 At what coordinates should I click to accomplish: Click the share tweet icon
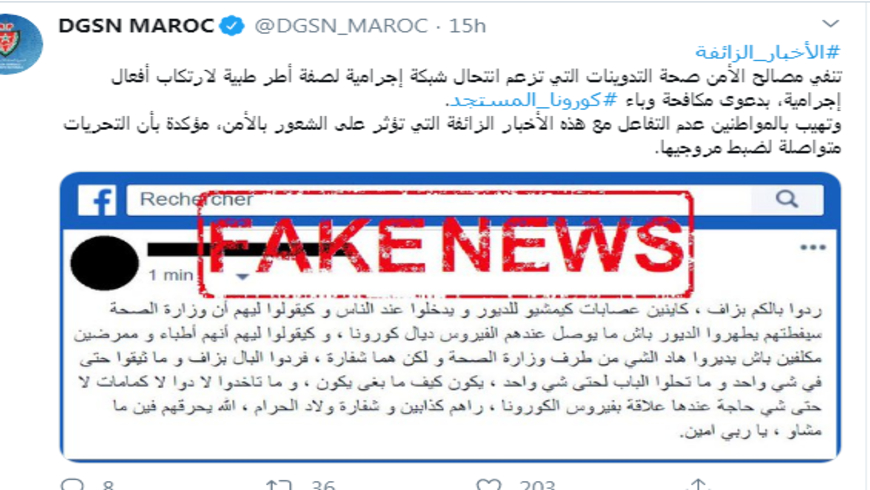[698, 485]
